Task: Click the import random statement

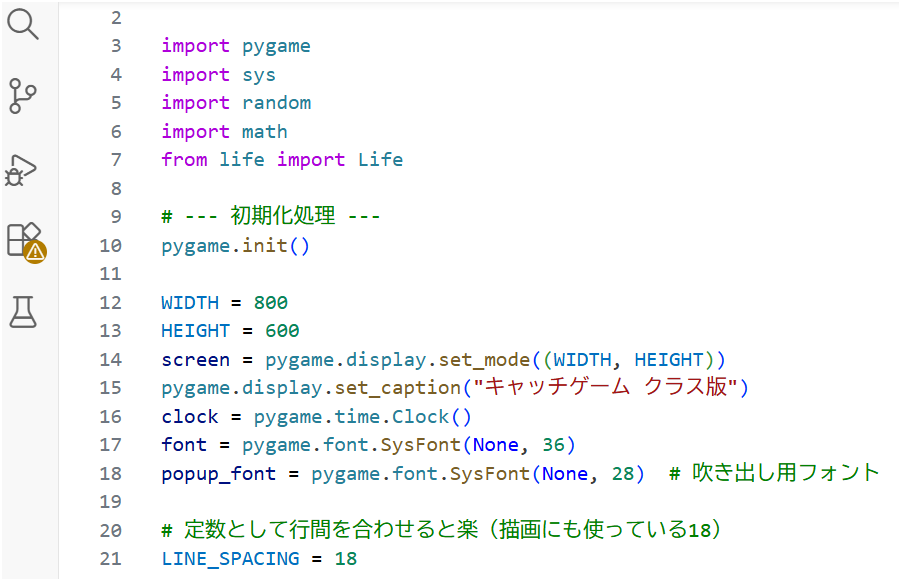Action: tap(236, 102)
